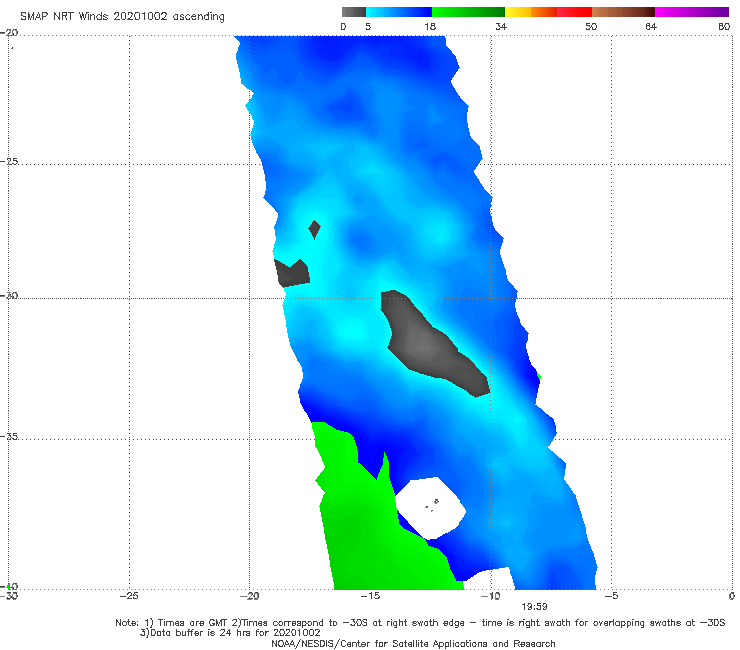Click the note line starting "Note: 1) Times are GMT"
This screenshot has height=650, width=740.
coord(420,623)
